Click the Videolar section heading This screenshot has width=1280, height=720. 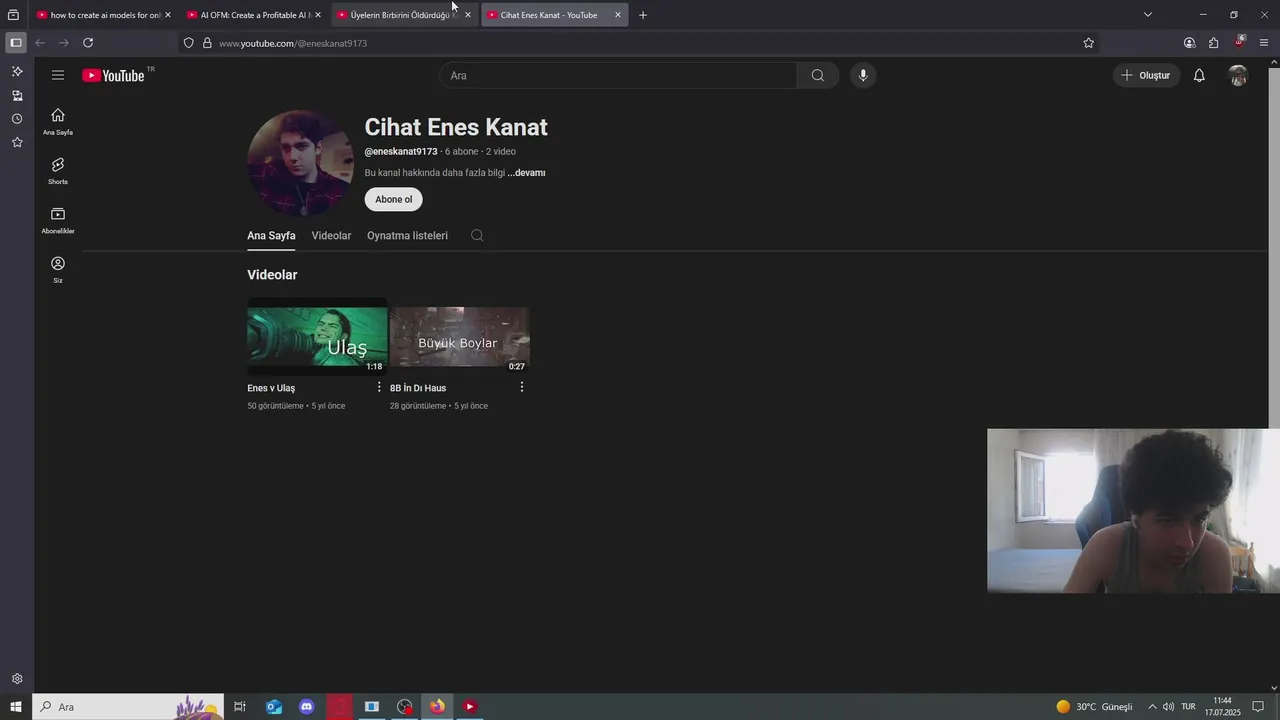coord(272,275)
